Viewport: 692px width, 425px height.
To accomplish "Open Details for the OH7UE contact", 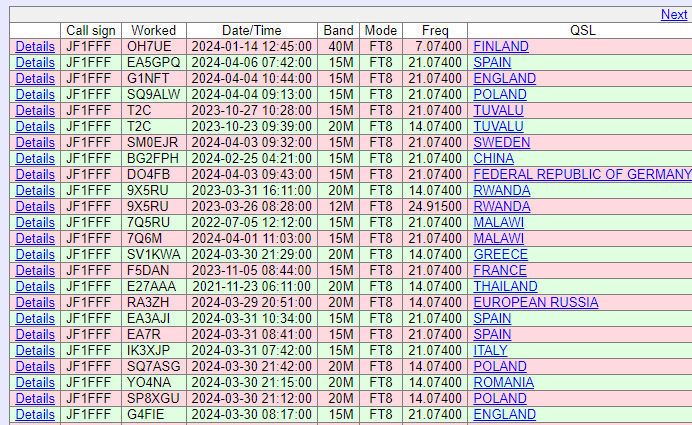I will coord(35,47).
